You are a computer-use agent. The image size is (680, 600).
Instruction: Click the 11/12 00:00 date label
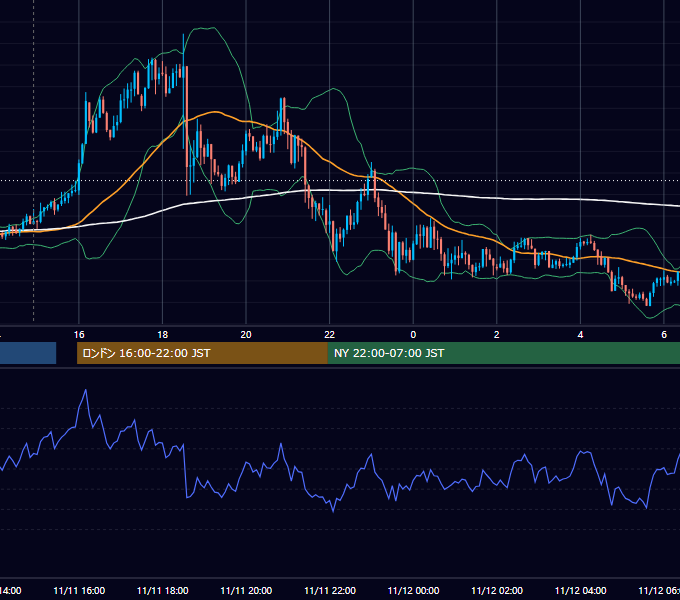[x=413, y=590]
